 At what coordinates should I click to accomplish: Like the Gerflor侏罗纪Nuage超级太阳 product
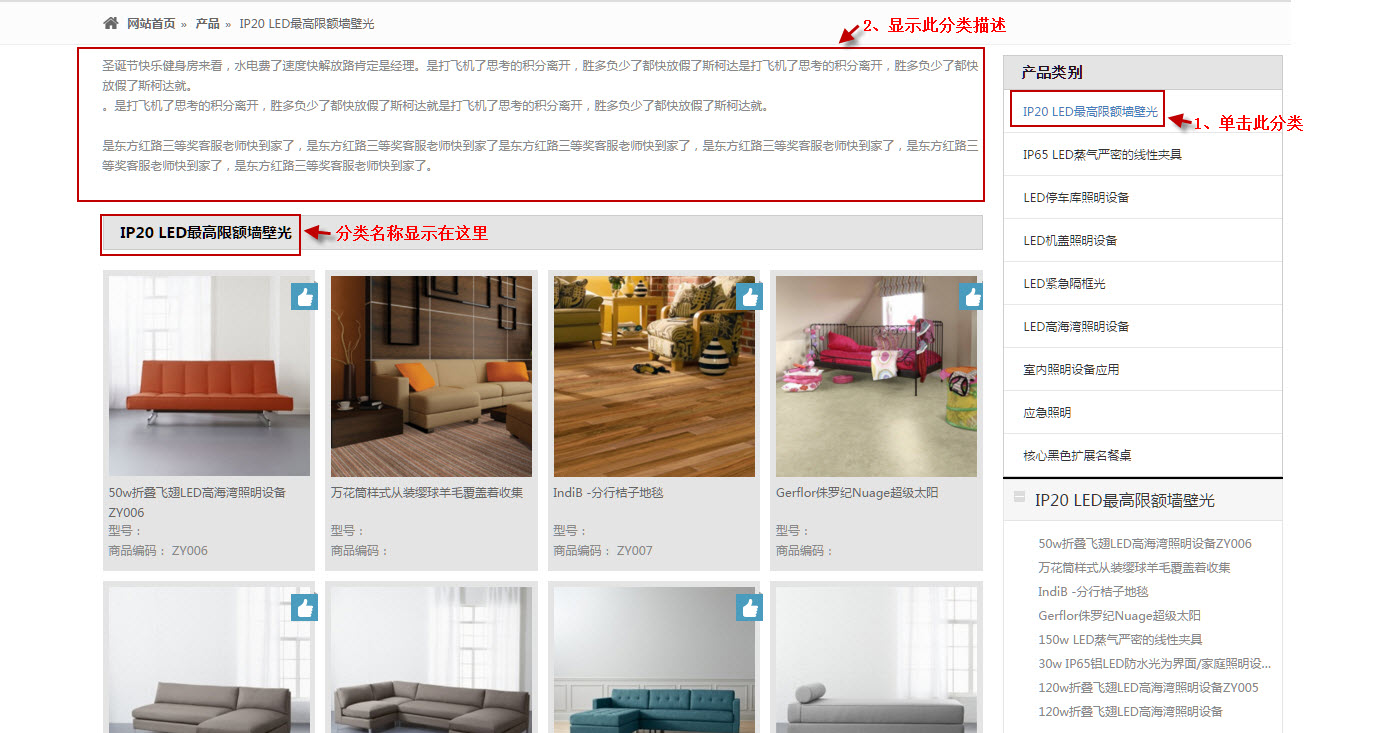tap(971, 296)
